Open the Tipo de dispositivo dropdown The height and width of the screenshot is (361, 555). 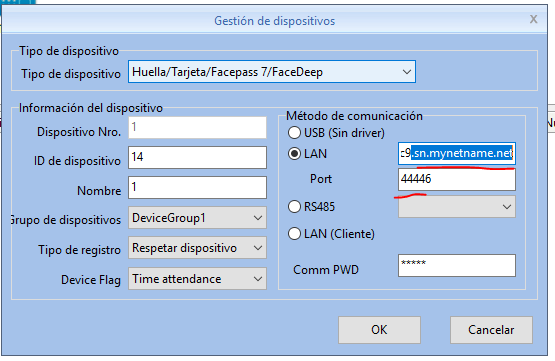click(x=272, y=72)
